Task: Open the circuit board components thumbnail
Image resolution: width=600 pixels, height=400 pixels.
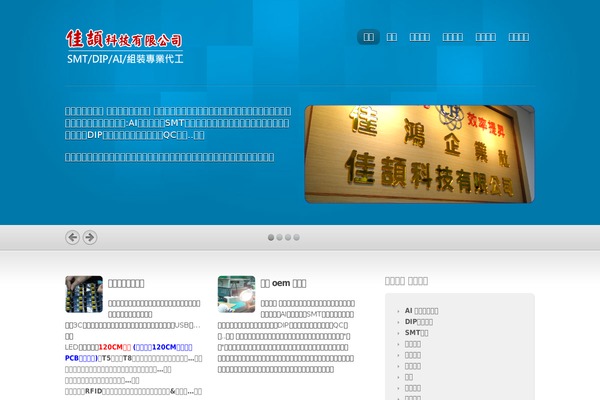Action: coord(84,294)
